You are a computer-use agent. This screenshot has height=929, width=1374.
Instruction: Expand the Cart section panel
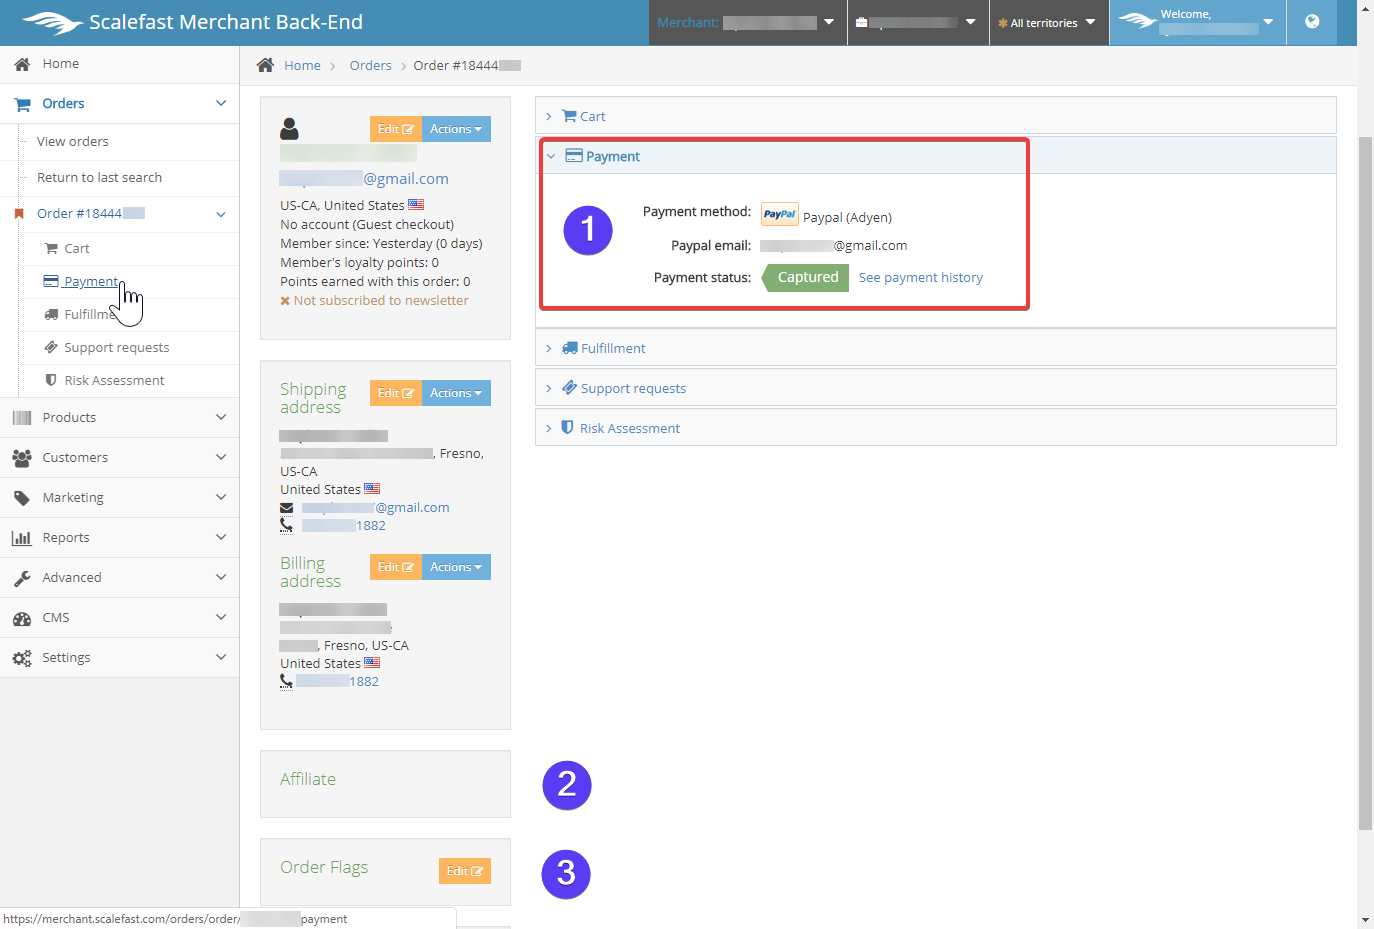click(x=592, y=116)
